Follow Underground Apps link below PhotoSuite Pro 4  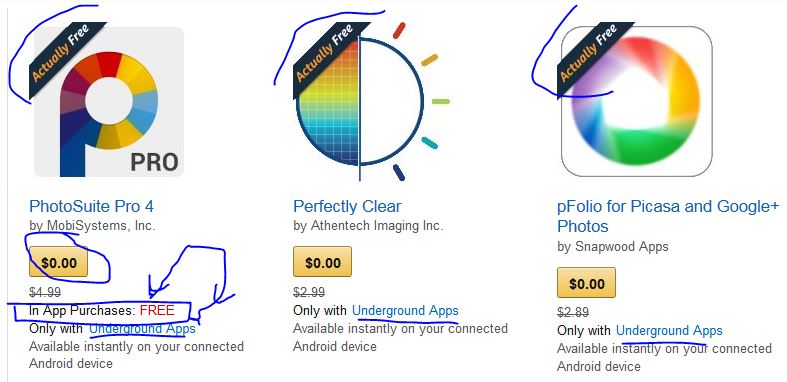tap(142, 329)
